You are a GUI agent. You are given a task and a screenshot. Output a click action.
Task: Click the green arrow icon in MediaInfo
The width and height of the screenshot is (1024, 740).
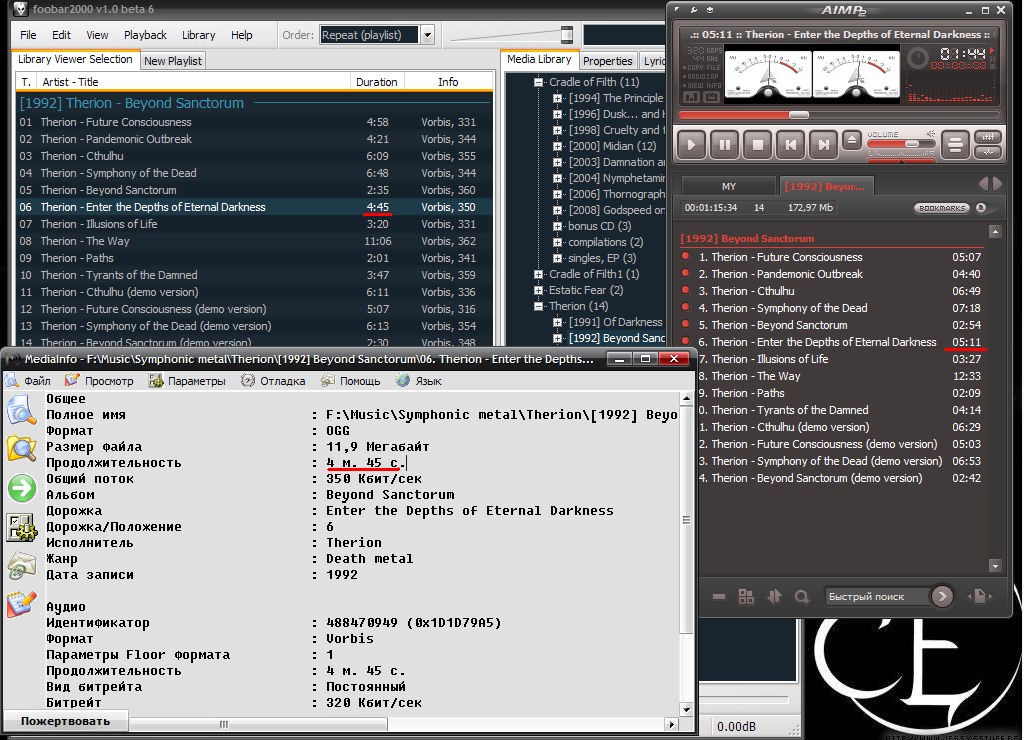[x=21, y=488]
